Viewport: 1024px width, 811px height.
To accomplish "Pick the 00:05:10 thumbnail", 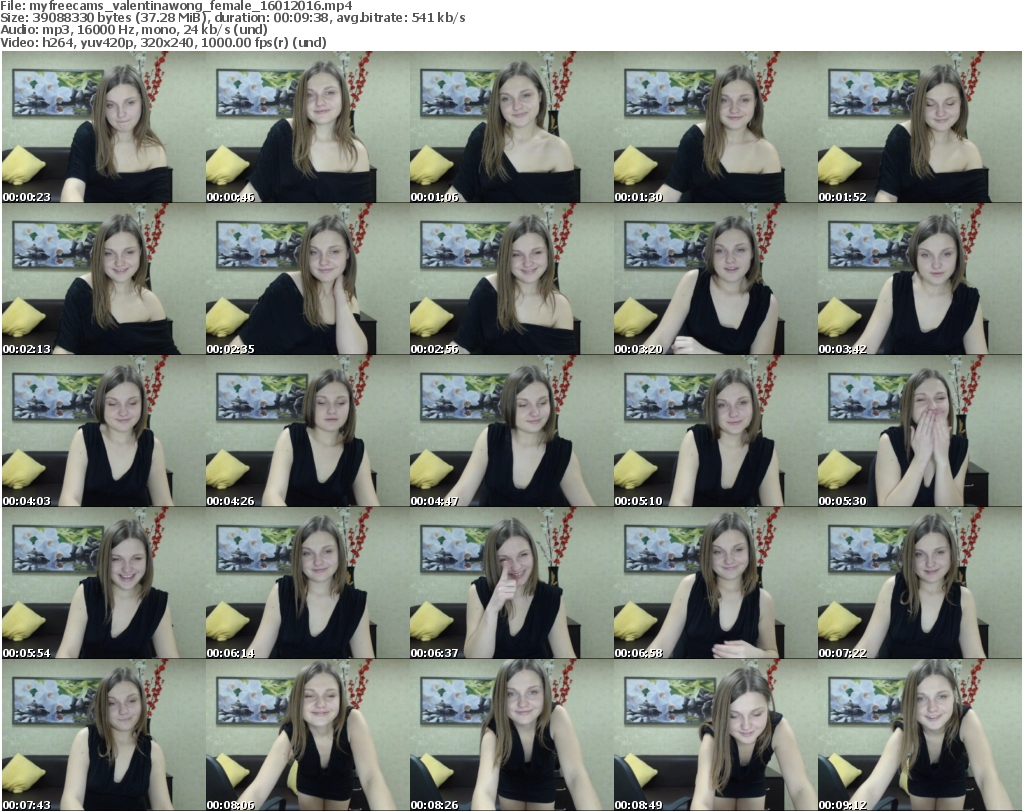I will pyautogui.click(x=715, y=432).
